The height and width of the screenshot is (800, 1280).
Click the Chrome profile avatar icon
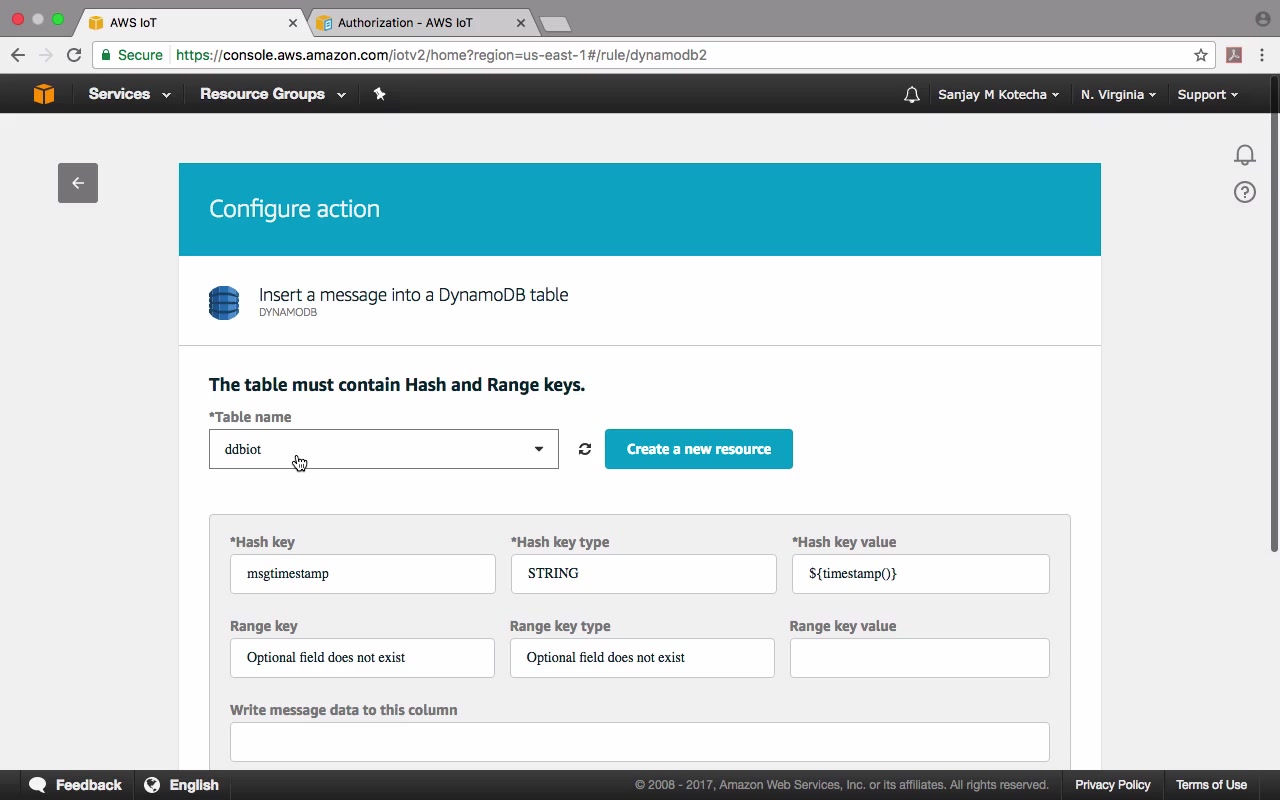(x=1262, y=19)
